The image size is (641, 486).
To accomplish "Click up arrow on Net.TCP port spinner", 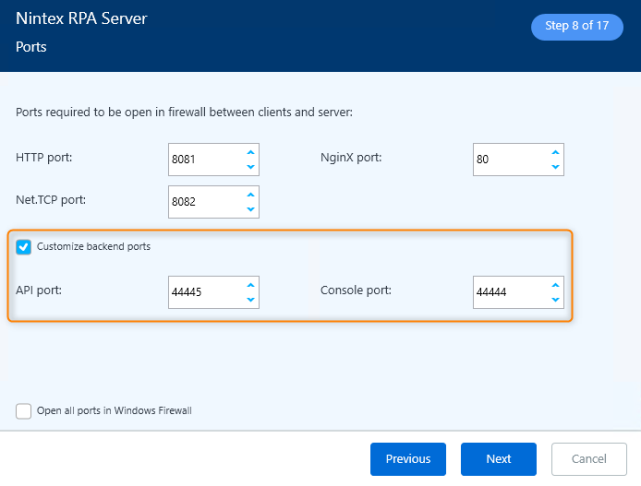I will coord(250,193).
